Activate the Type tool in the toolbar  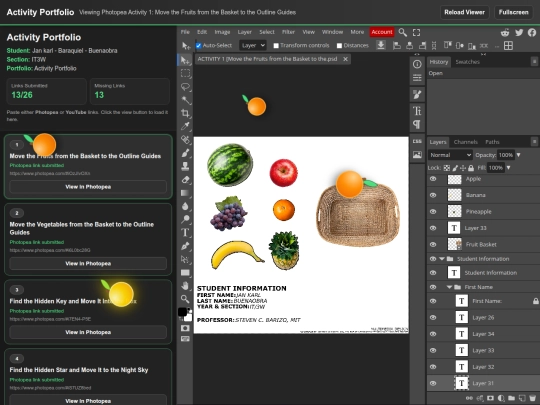[x=185, y=232]
